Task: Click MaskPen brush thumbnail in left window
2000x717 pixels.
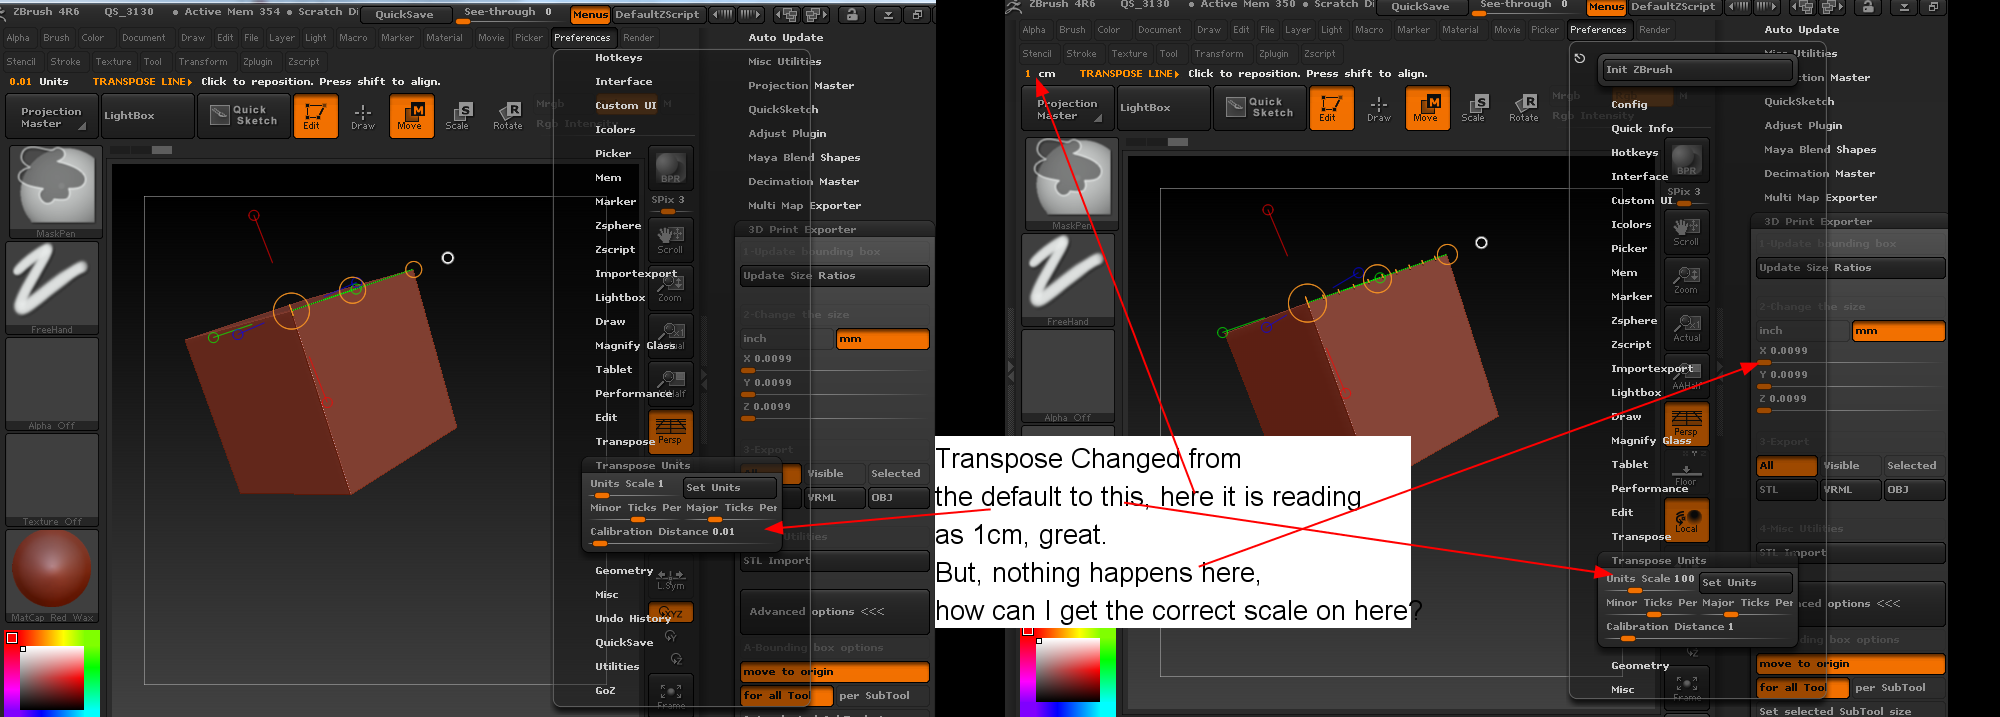Action: point(56,192)
